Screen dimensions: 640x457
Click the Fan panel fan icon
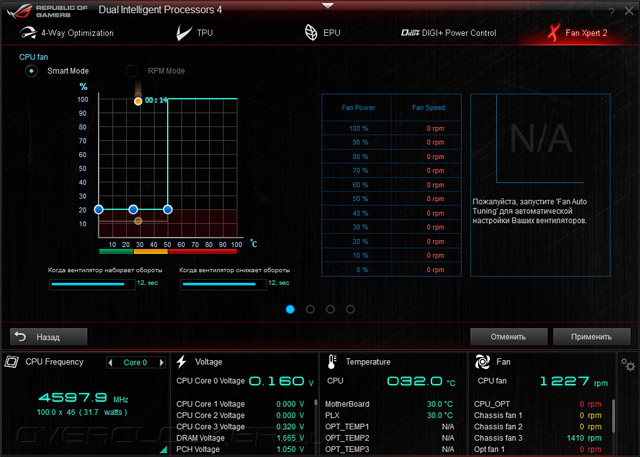[482, 362]
